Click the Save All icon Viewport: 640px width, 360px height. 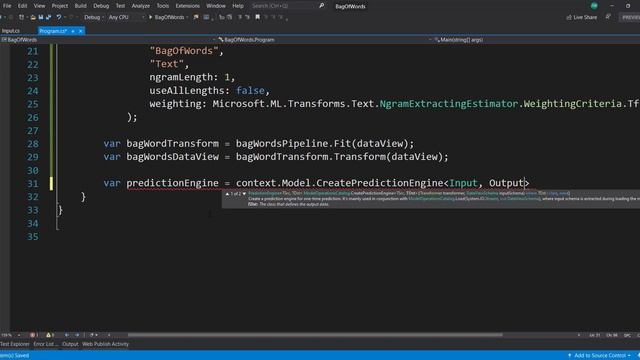click(48, 17)
